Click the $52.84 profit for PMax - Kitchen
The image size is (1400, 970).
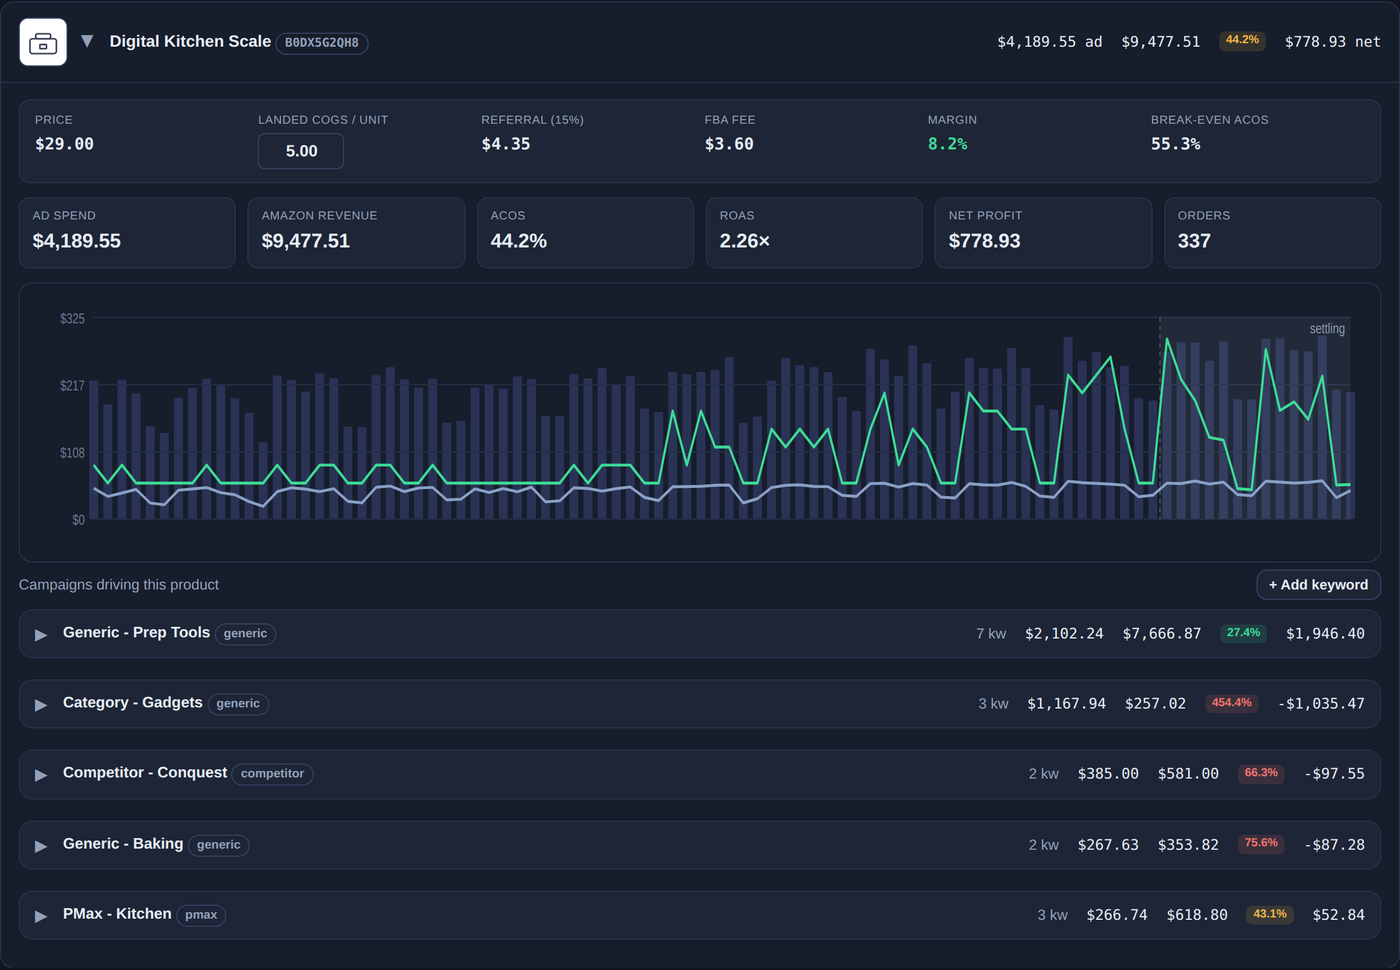pyautogui.click(x=1338, y=915)
